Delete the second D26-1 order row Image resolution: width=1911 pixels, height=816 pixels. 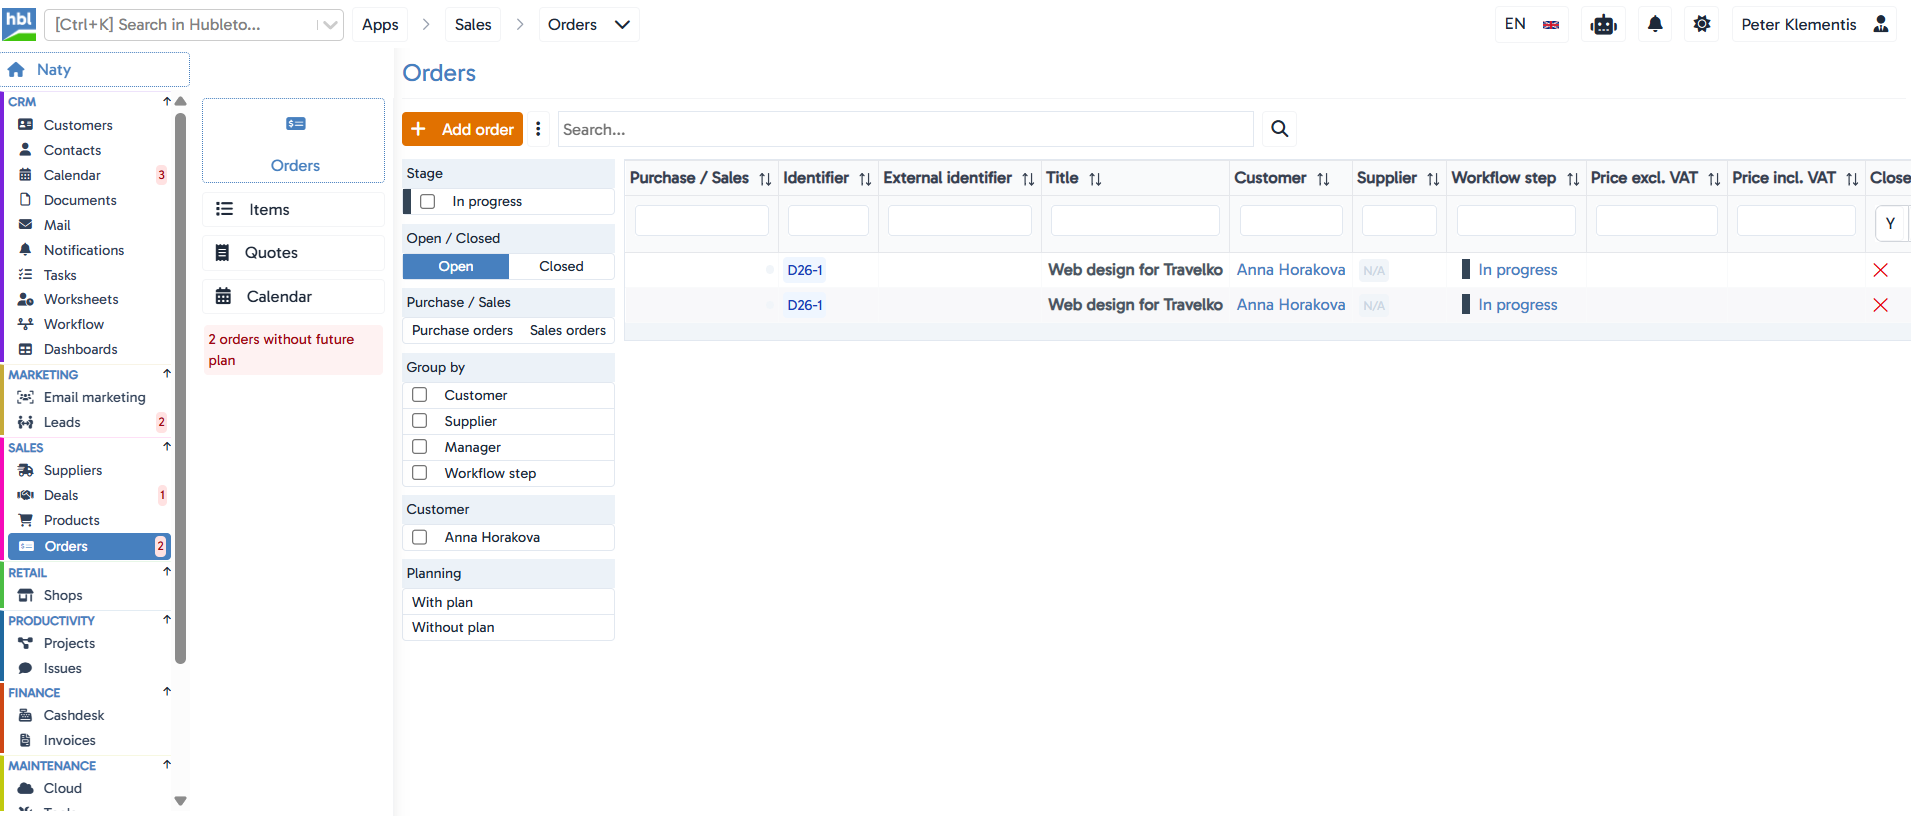point(1880,305)
